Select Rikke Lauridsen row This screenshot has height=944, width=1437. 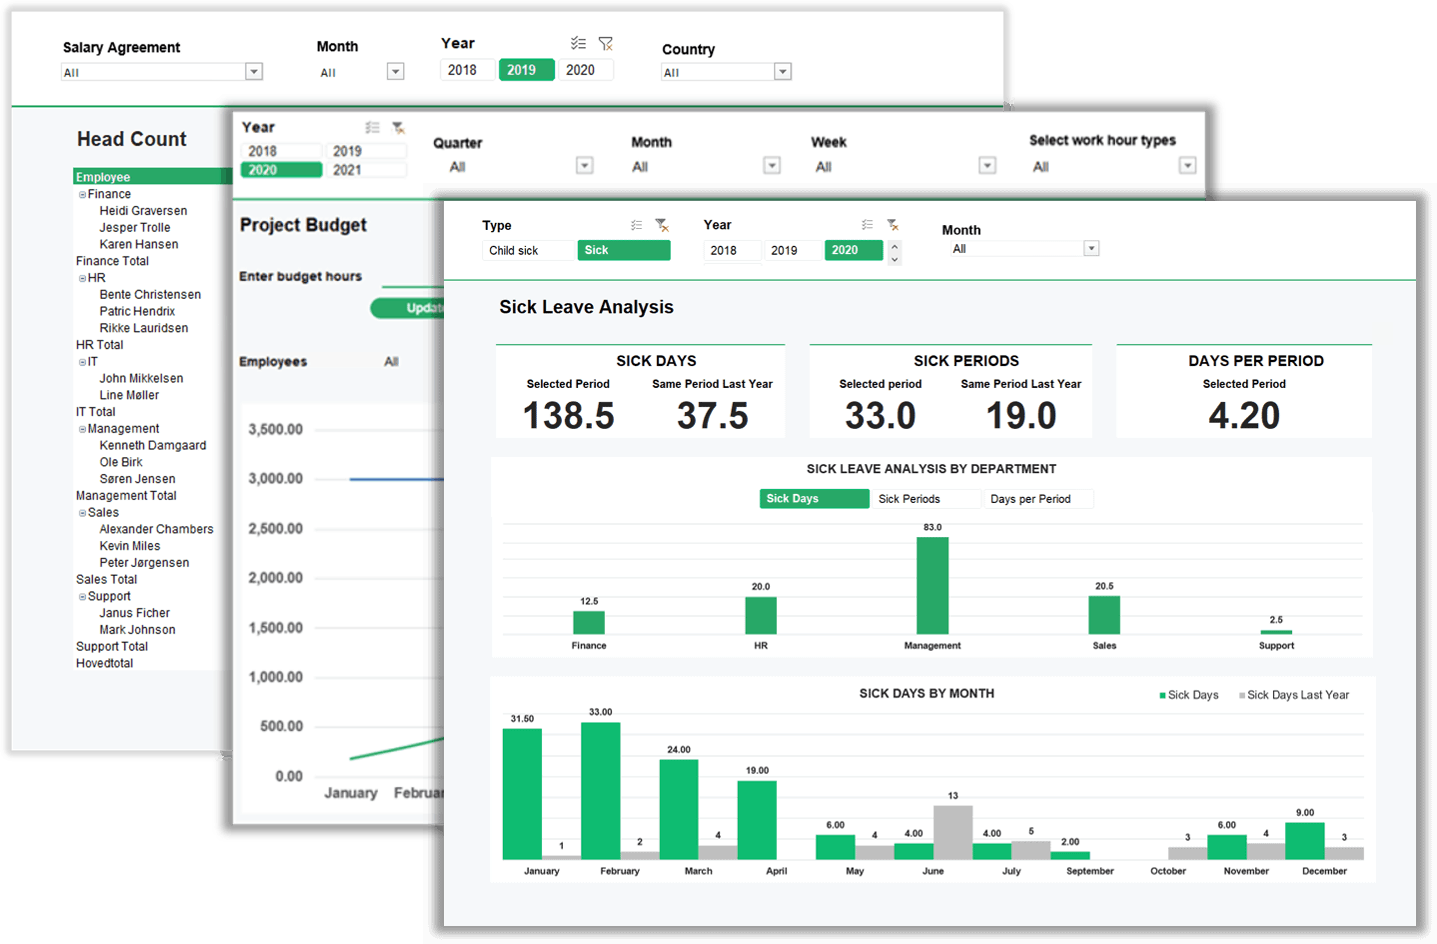[x=143, y=329]
